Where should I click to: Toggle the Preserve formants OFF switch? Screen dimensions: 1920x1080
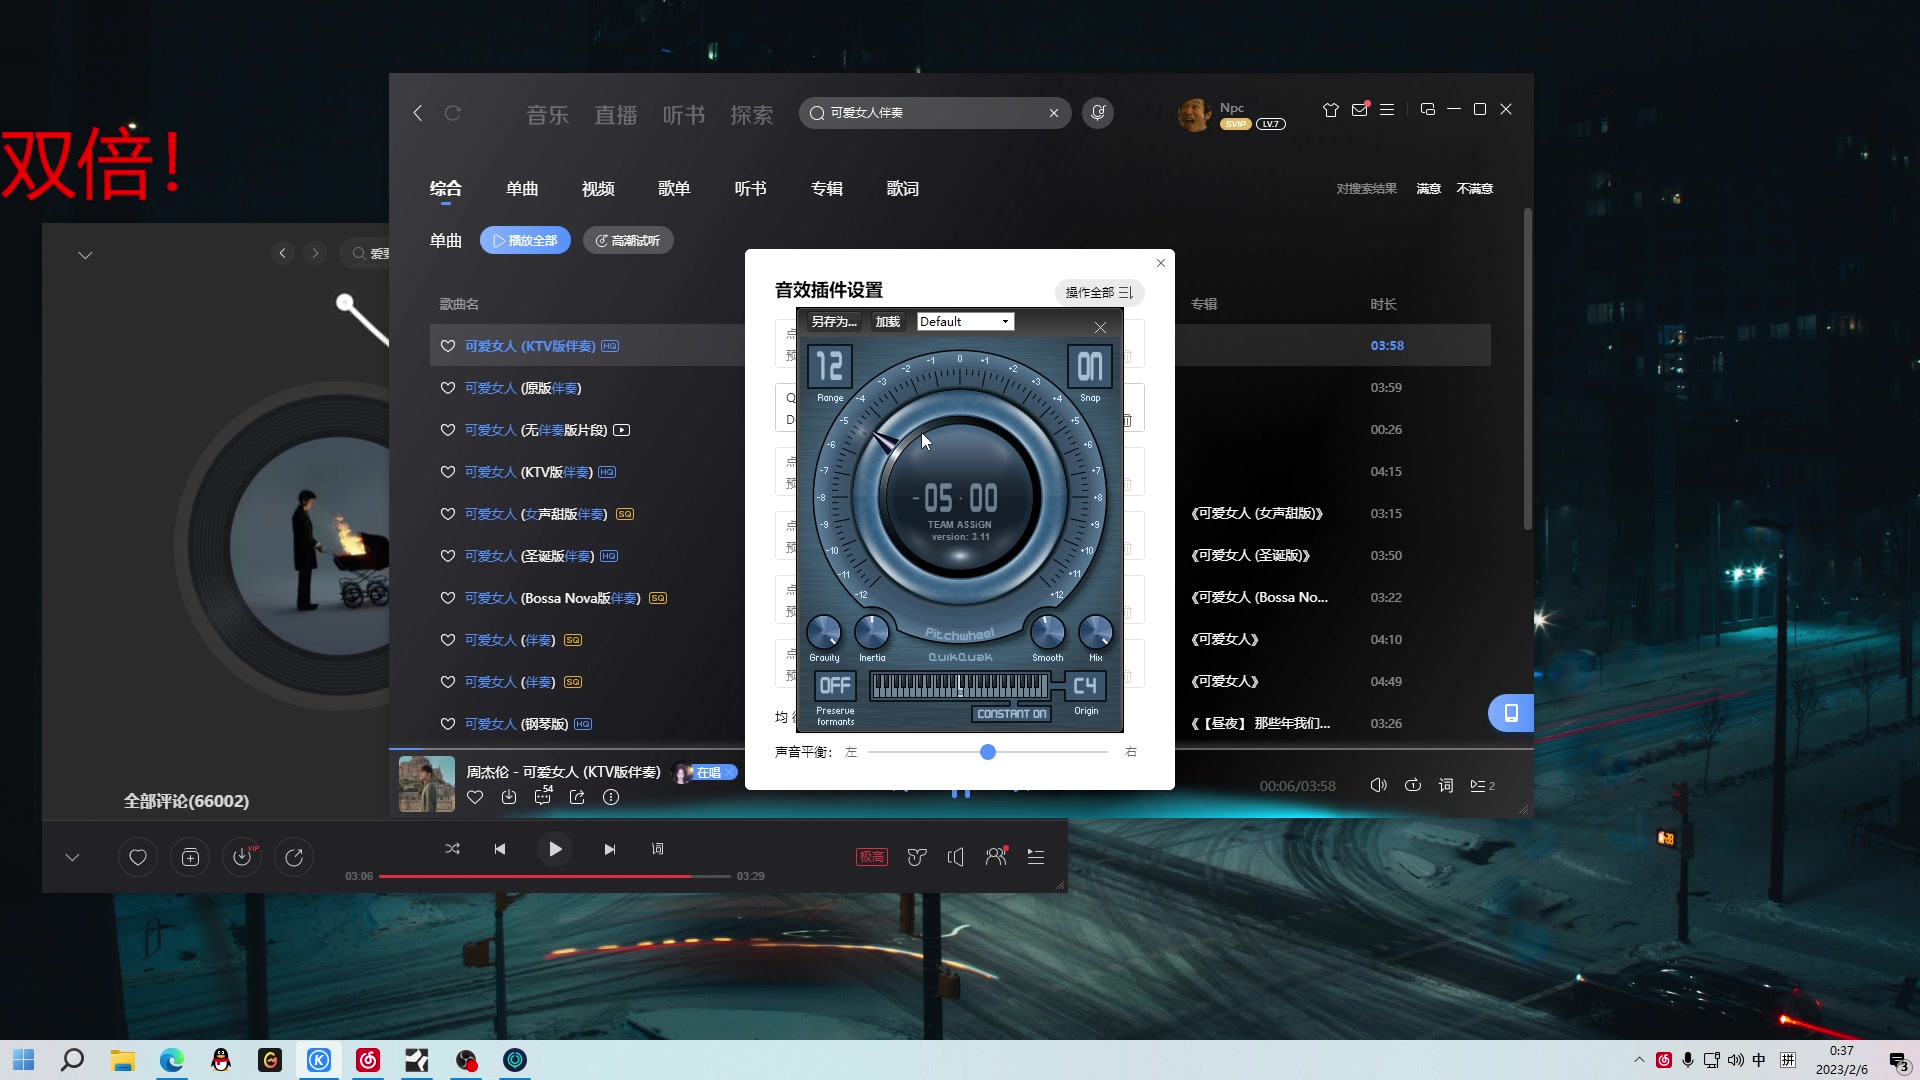tap(834, 686)
